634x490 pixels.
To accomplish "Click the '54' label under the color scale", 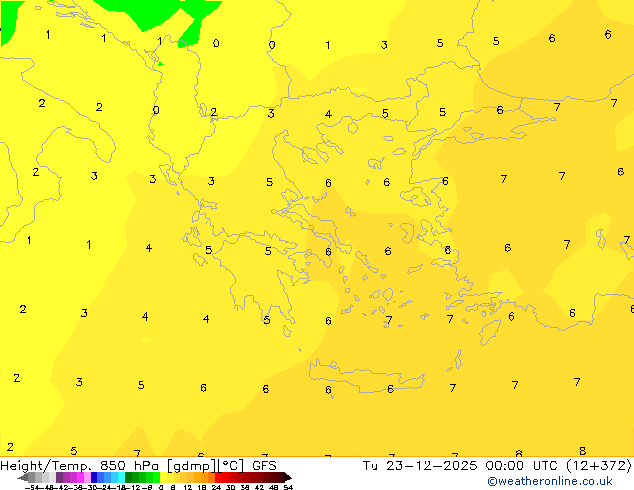I will click(288, 488).
